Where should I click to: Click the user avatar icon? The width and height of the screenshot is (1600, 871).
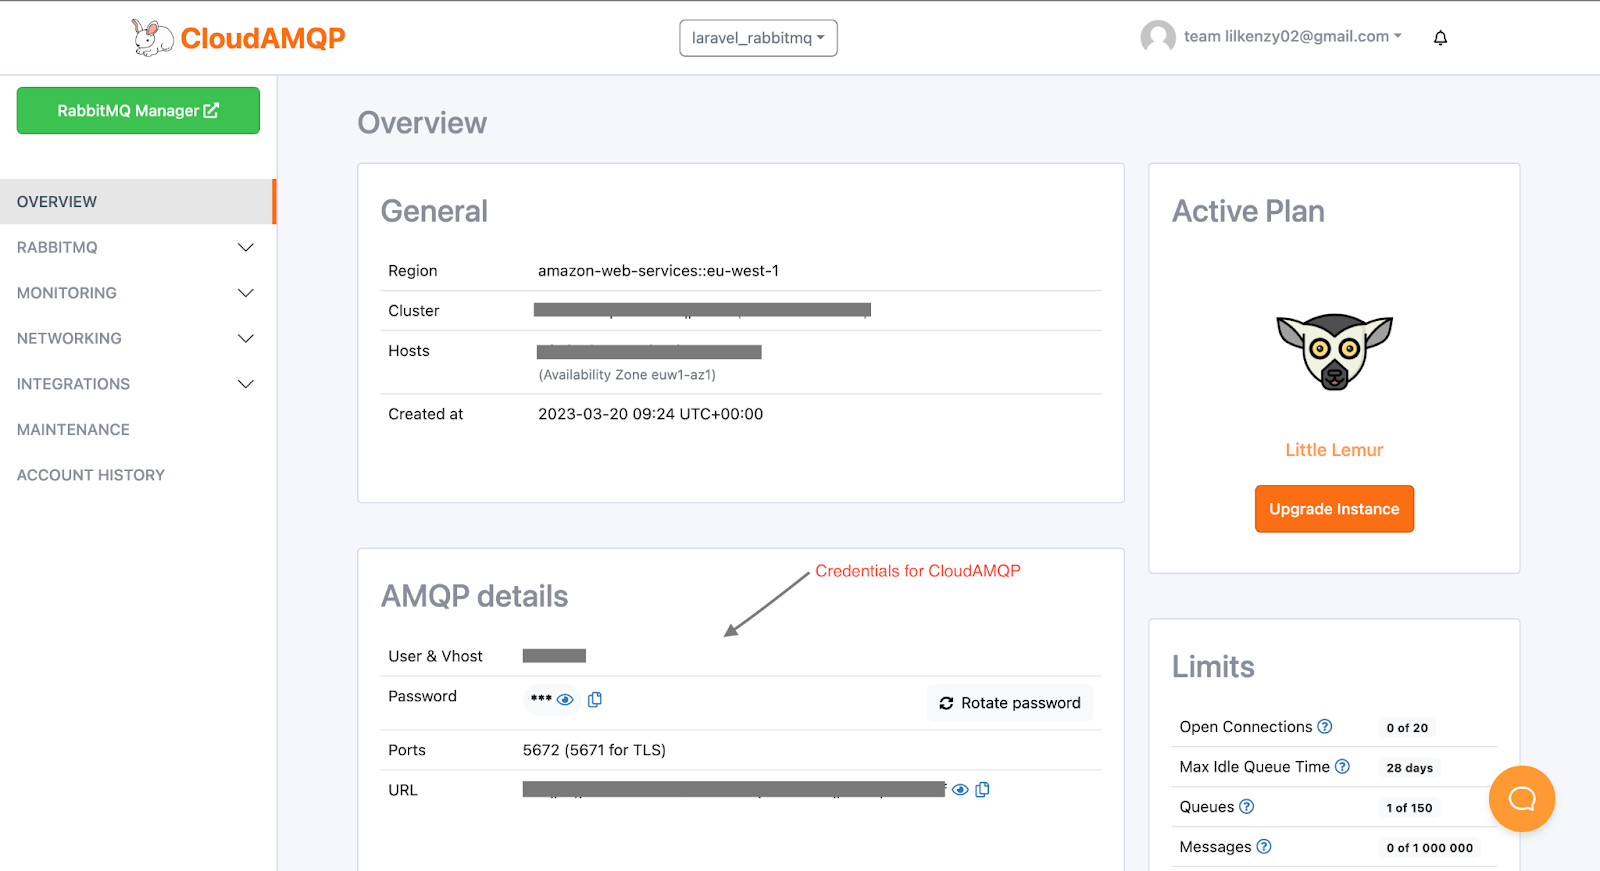tap(1158, 37)
